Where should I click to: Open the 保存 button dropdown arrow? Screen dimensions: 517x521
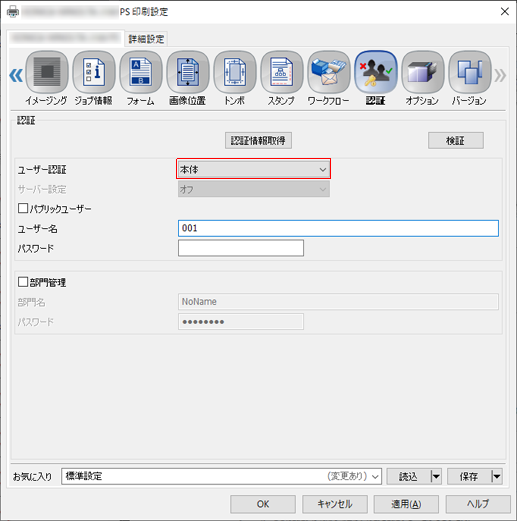pyautogui.click(x=496, y=476)
